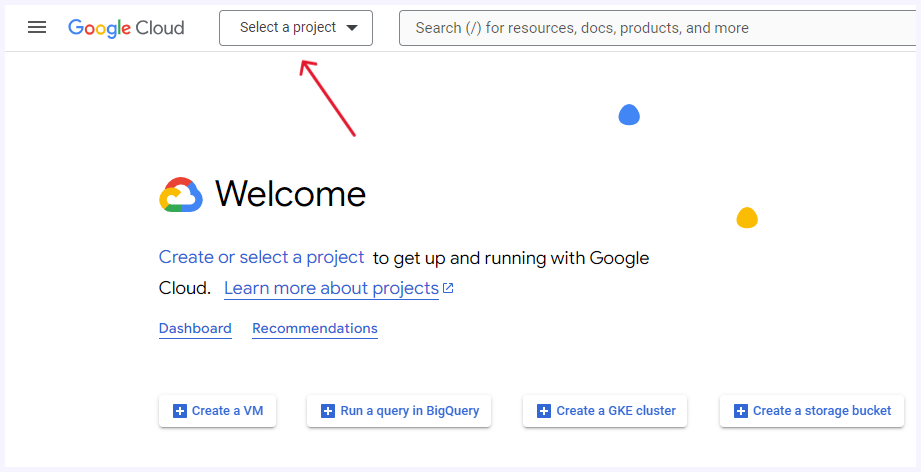Click the blue decorative dot

629,114
